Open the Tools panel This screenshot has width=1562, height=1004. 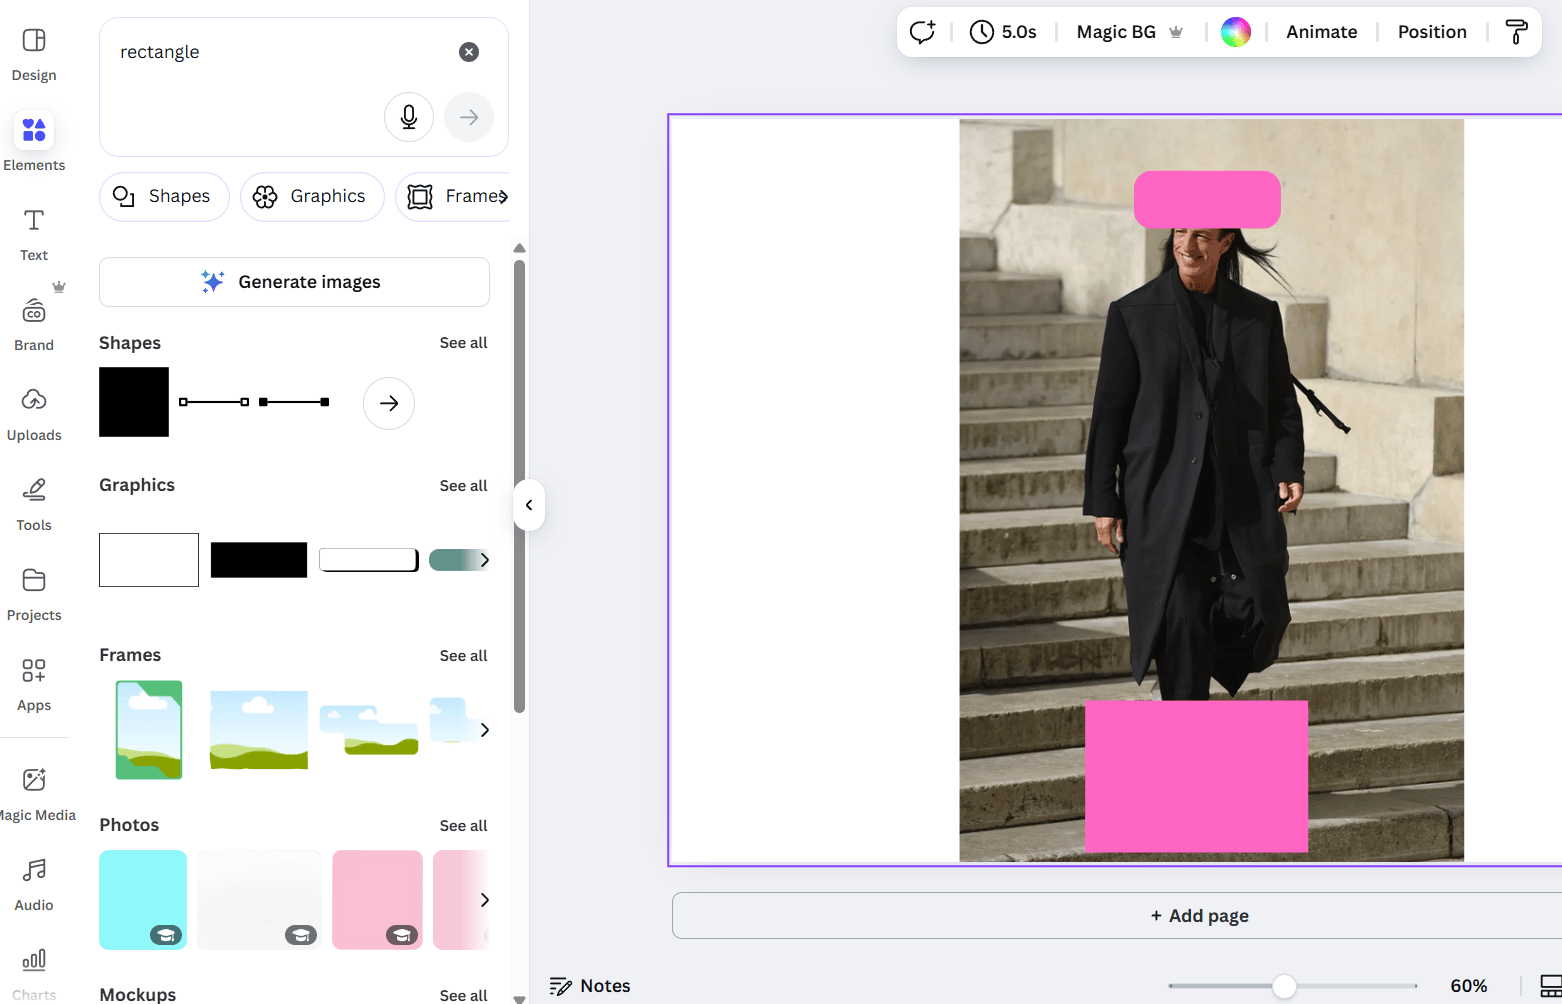pyautogui.click(x=34, y=504)
